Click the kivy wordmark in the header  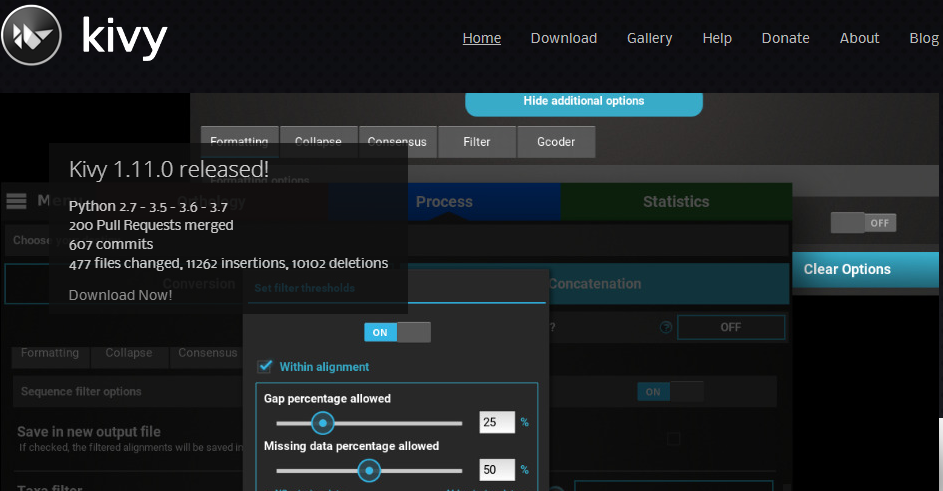tap(124, 37)
